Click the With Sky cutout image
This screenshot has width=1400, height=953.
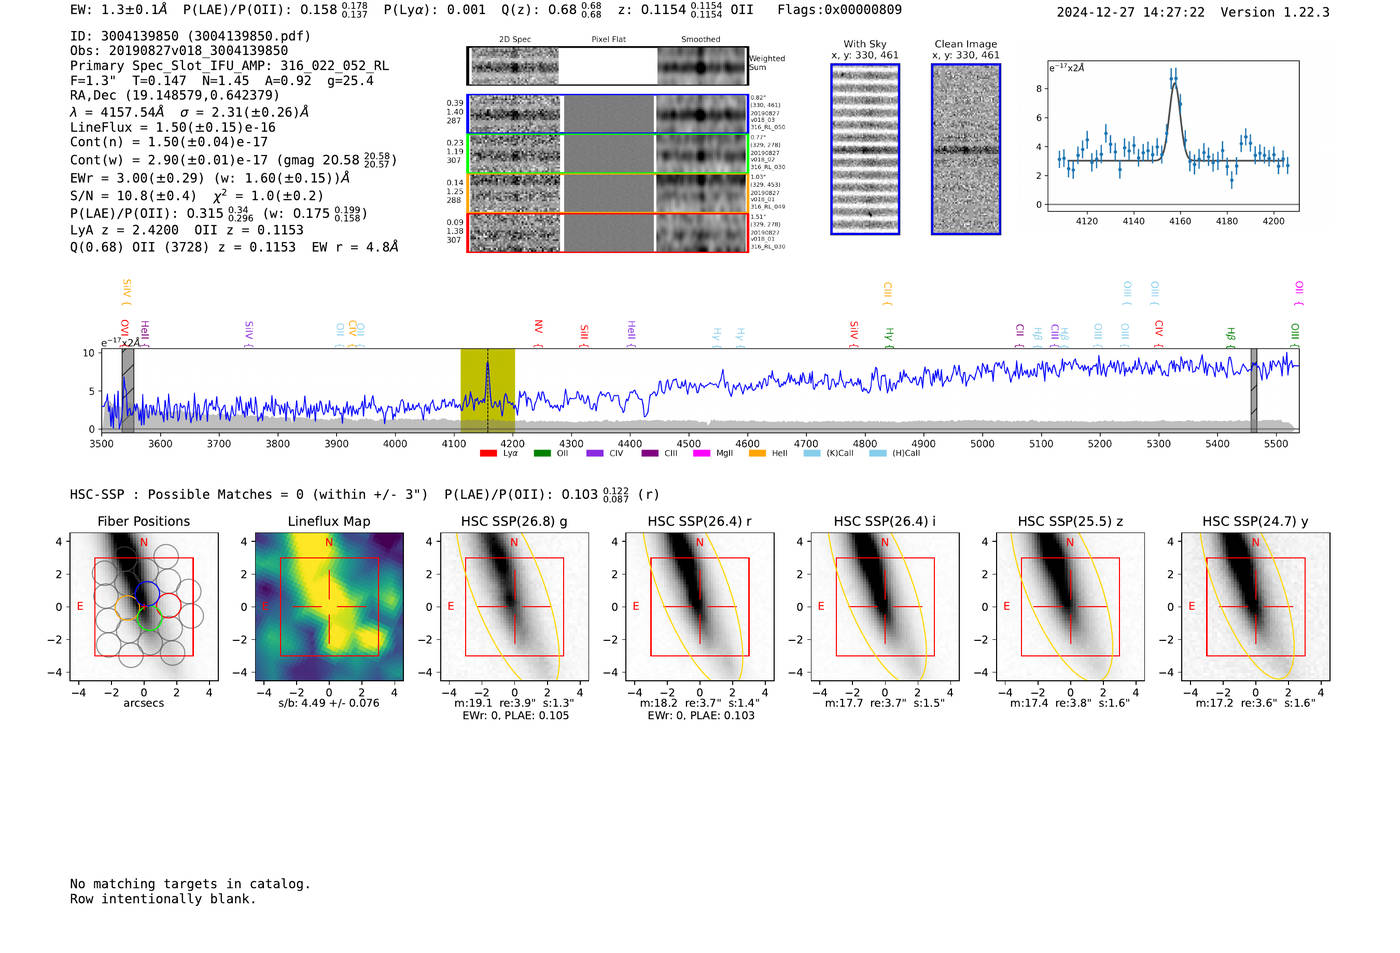(865, 149)
